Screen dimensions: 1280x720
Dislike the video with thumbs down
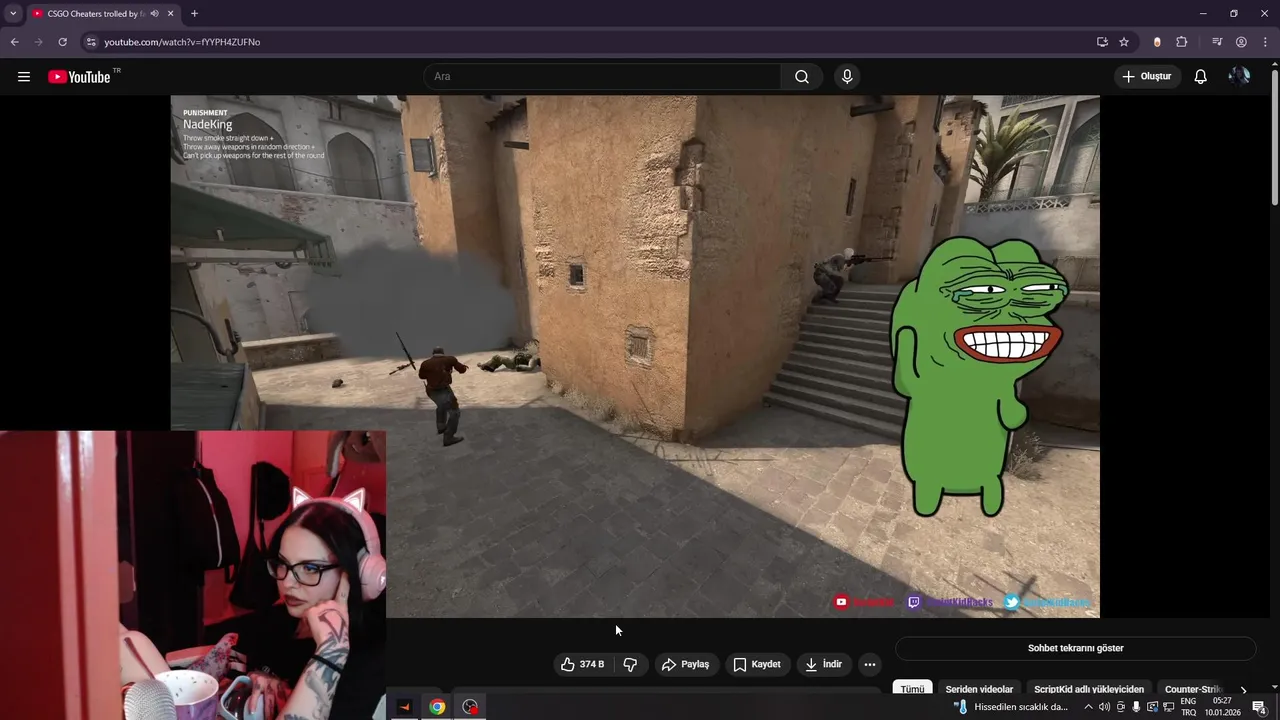tap(630, 664)
